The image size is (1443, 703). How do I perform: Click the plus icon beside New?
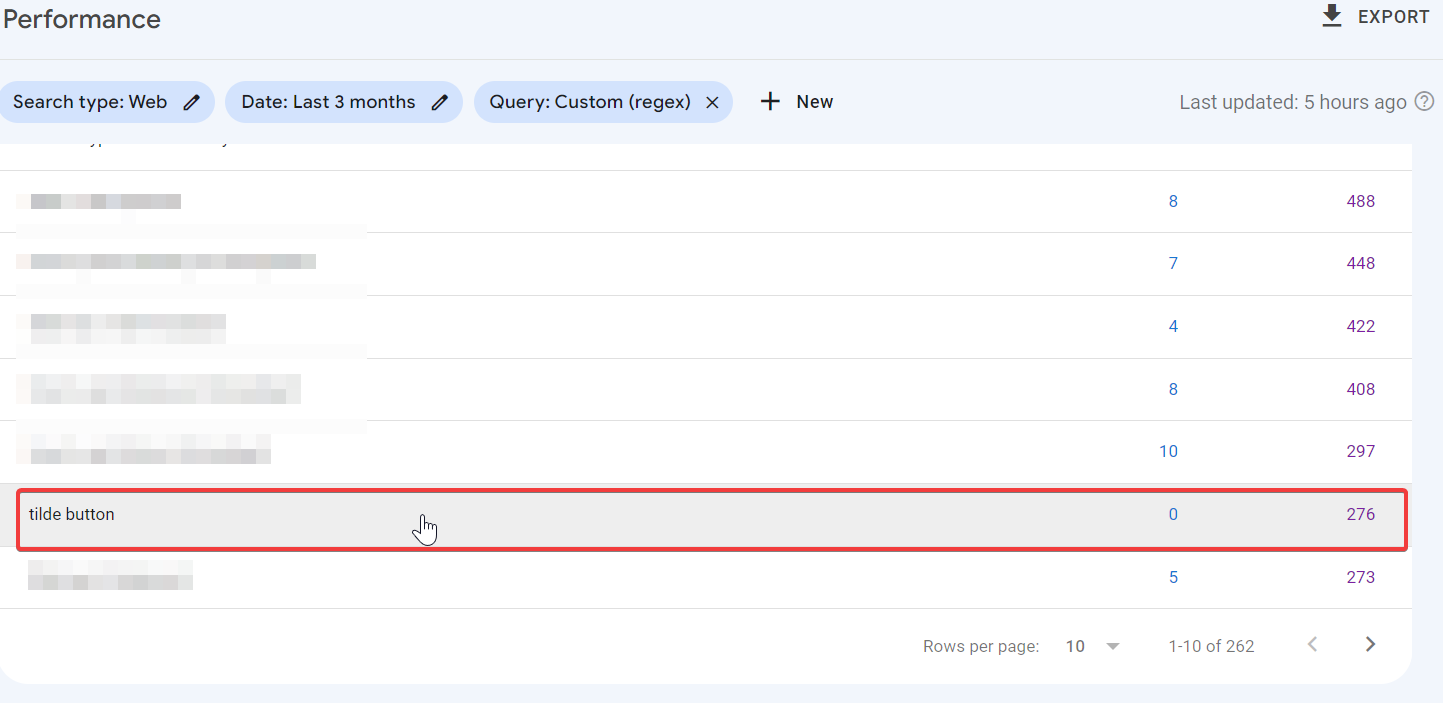(x=770, y=102)
